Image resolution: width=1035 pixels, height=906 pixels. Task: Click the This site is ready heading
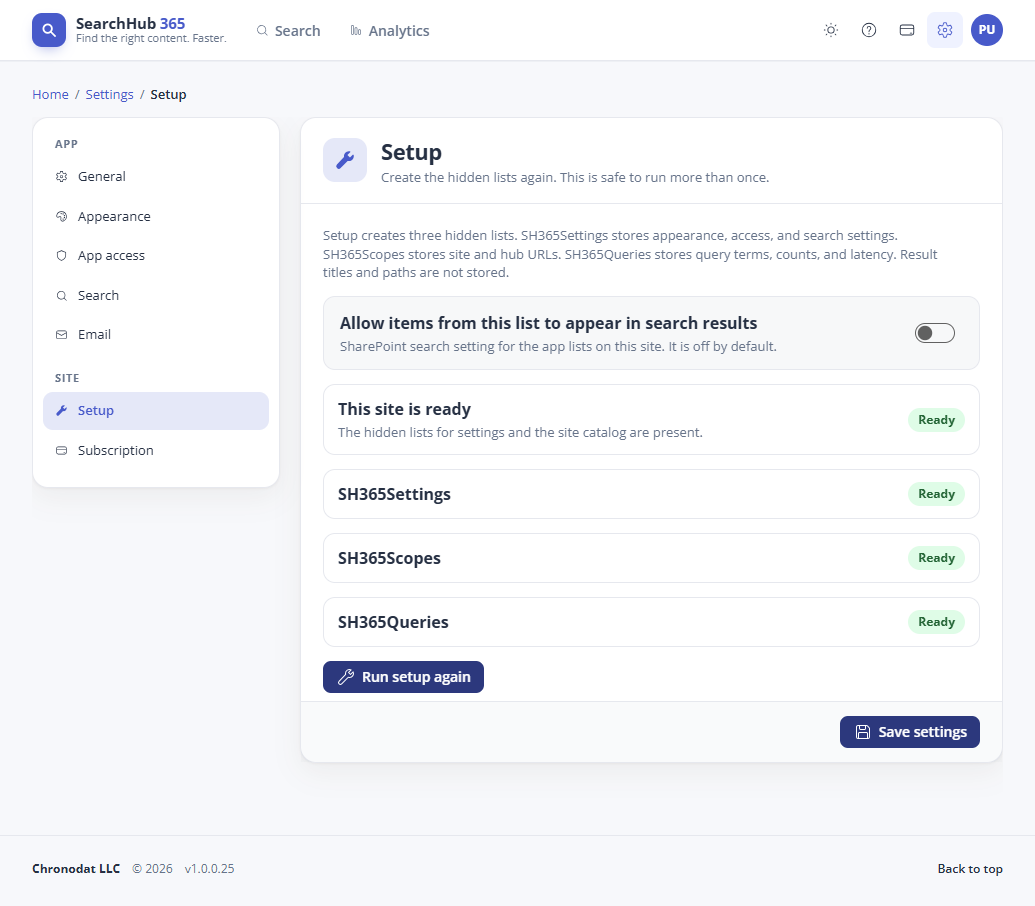(x=404, y=409)
